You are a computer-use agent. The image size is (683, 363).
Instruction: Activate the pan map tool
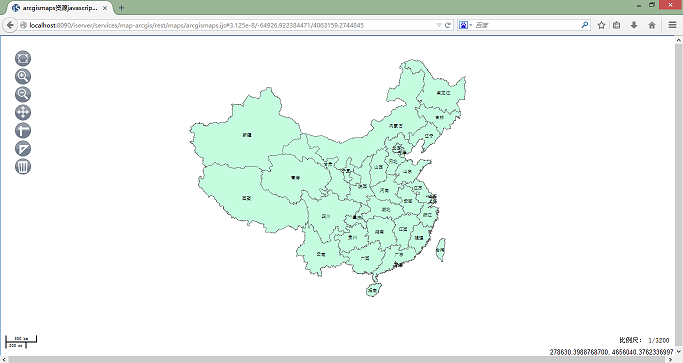pyautogui.click(x=23, y=112)
